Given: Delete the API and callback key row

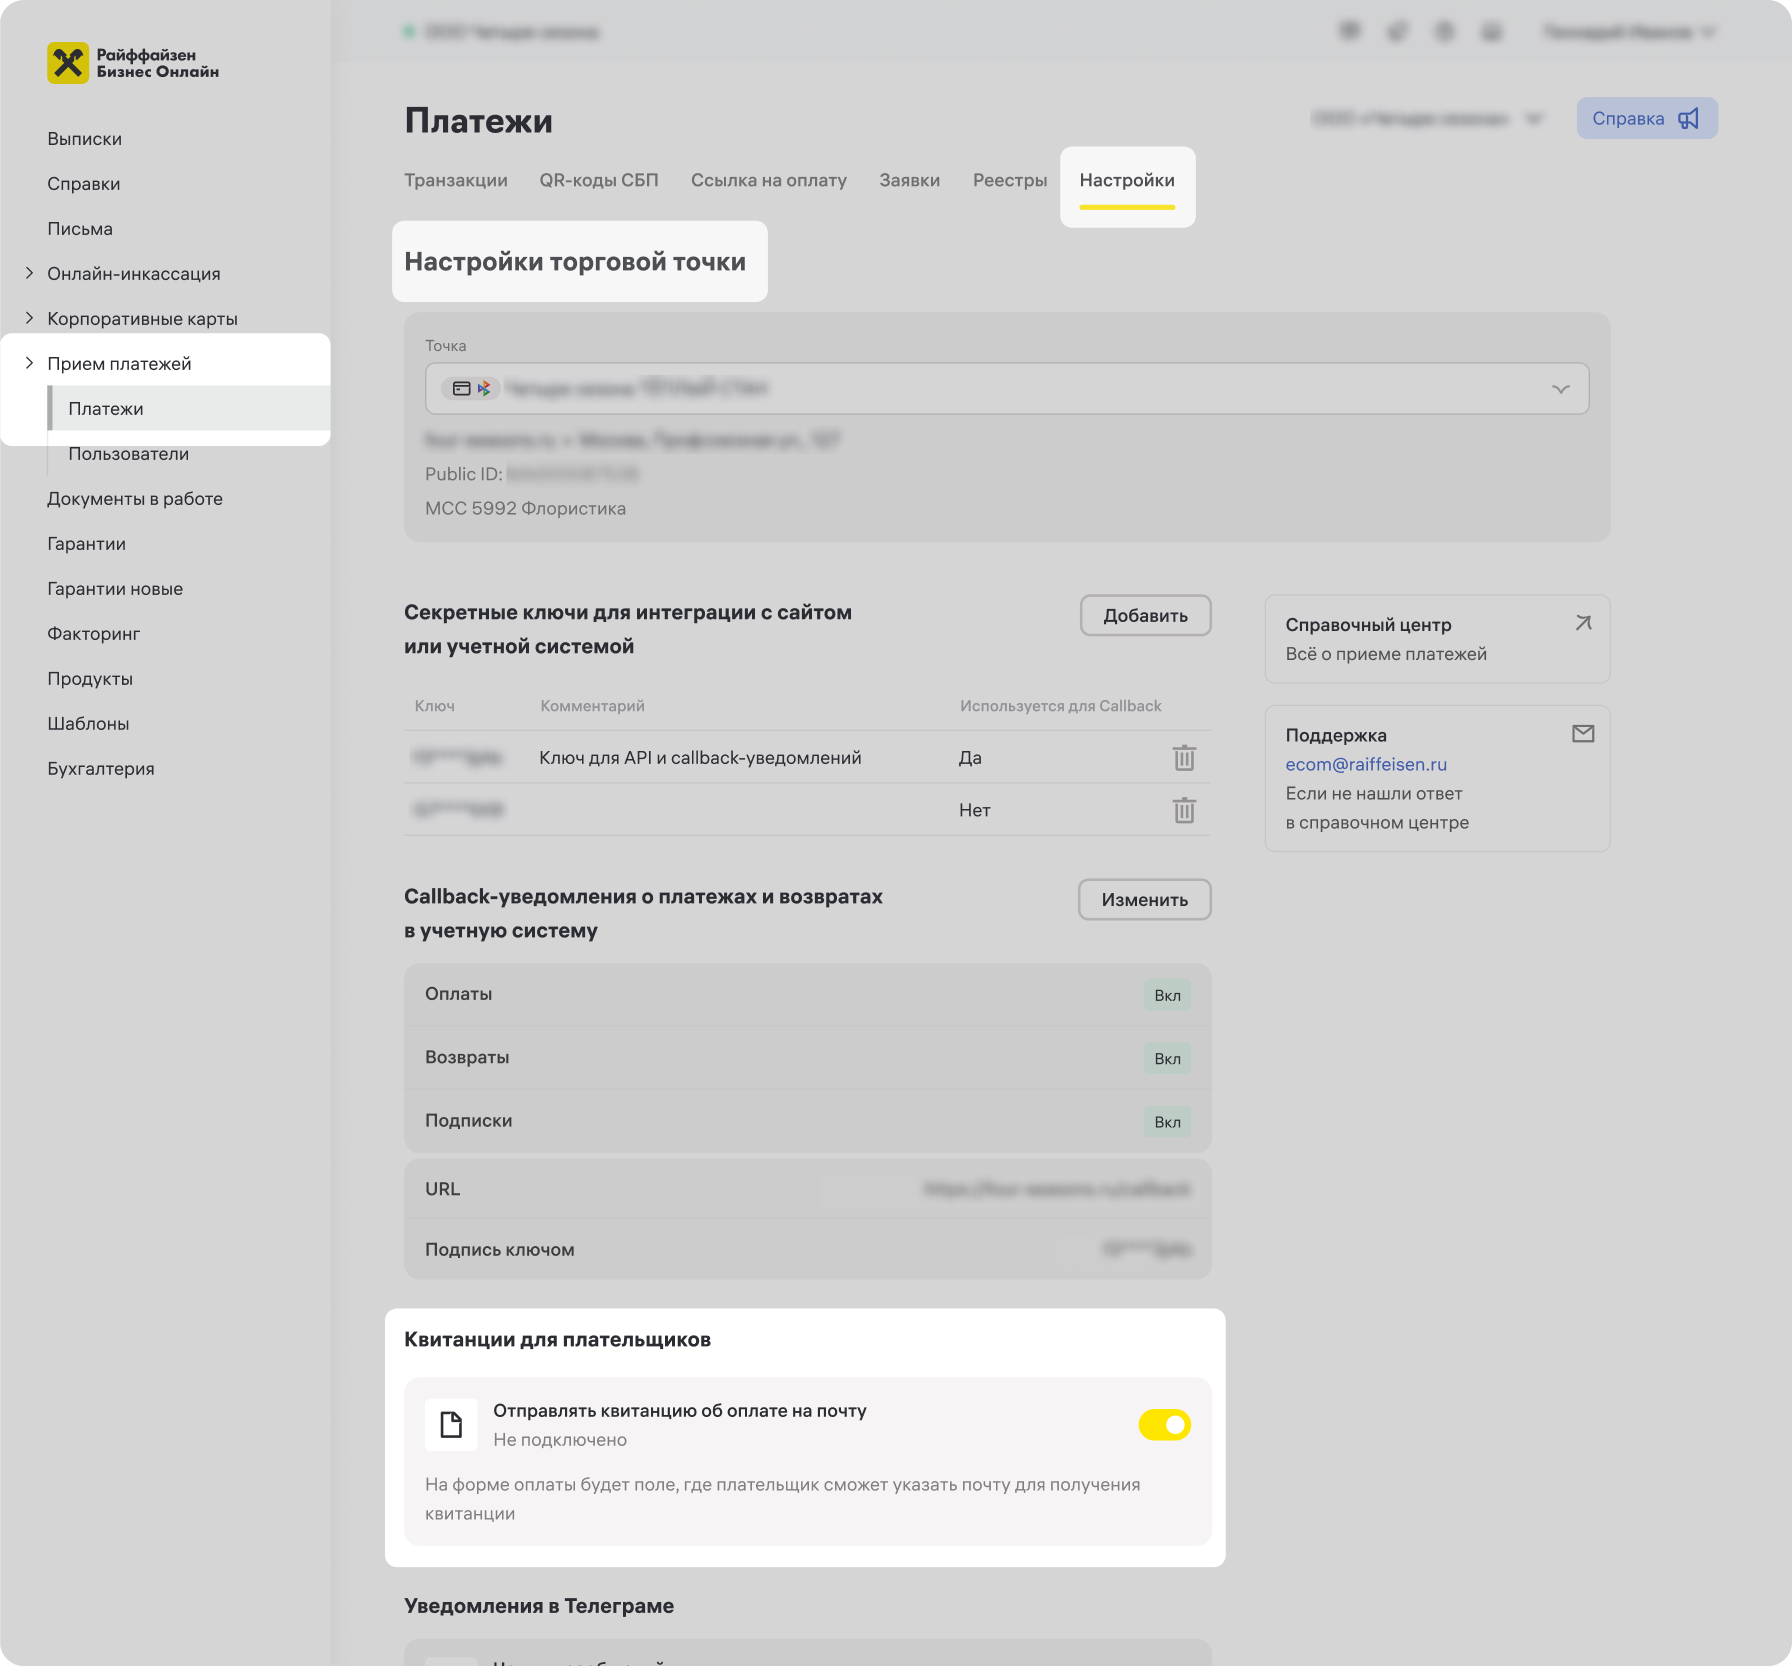Looking at the screenshot, I should (x=1184, y=758).
